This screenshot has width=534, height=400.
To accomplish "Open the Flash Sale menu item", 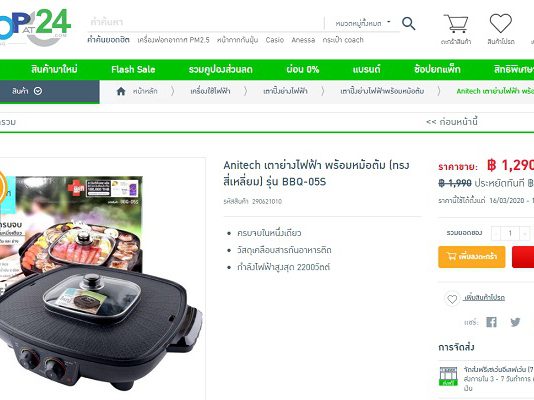I will coord(133,69).
